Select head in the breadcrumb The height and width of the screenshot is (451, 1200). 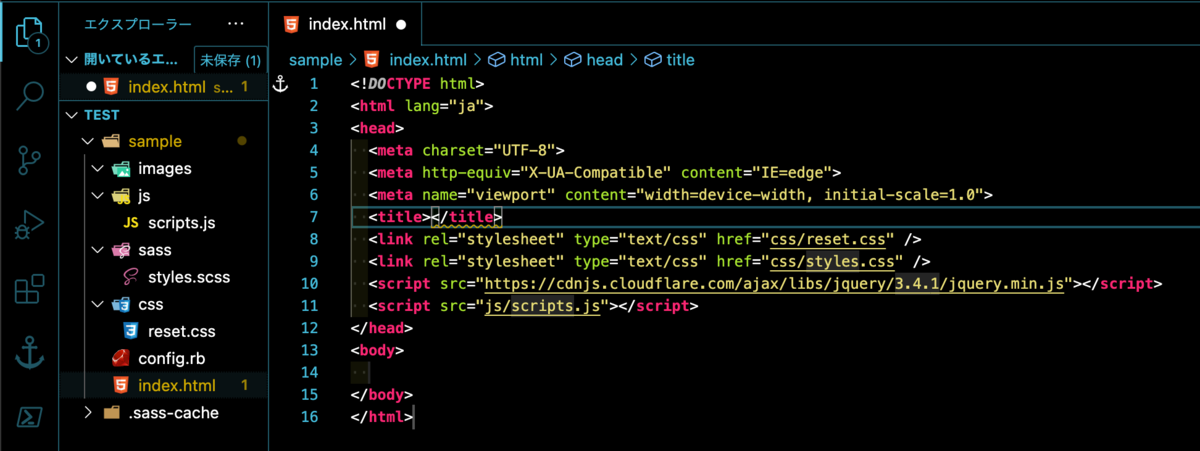pos(605,60)
